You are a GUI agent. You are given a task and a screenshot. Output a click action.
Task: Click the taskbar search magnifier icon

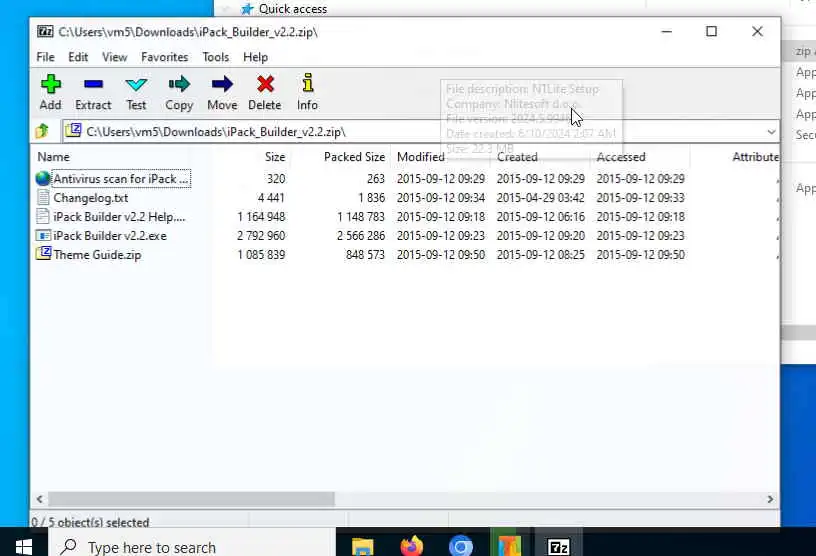click(68, 547)
